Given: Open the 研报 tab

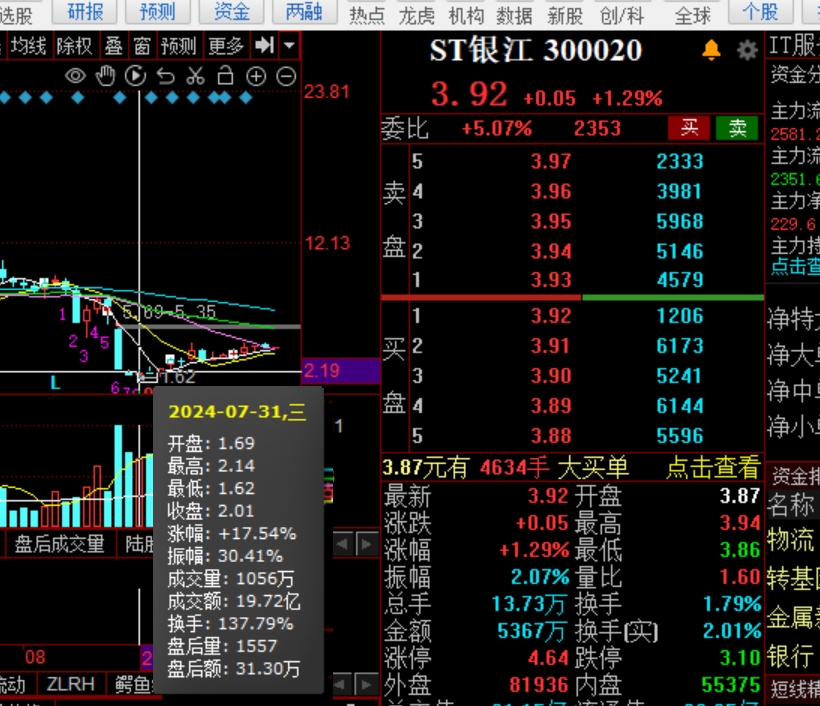Looking at the screenshot, I should [x=85, y=12].
